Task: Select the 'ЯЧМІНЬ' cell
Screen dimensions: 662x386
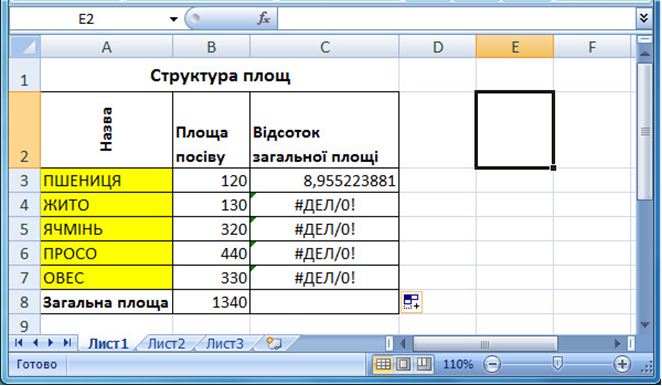Action: pyautogui.click(x=106, y=229)
